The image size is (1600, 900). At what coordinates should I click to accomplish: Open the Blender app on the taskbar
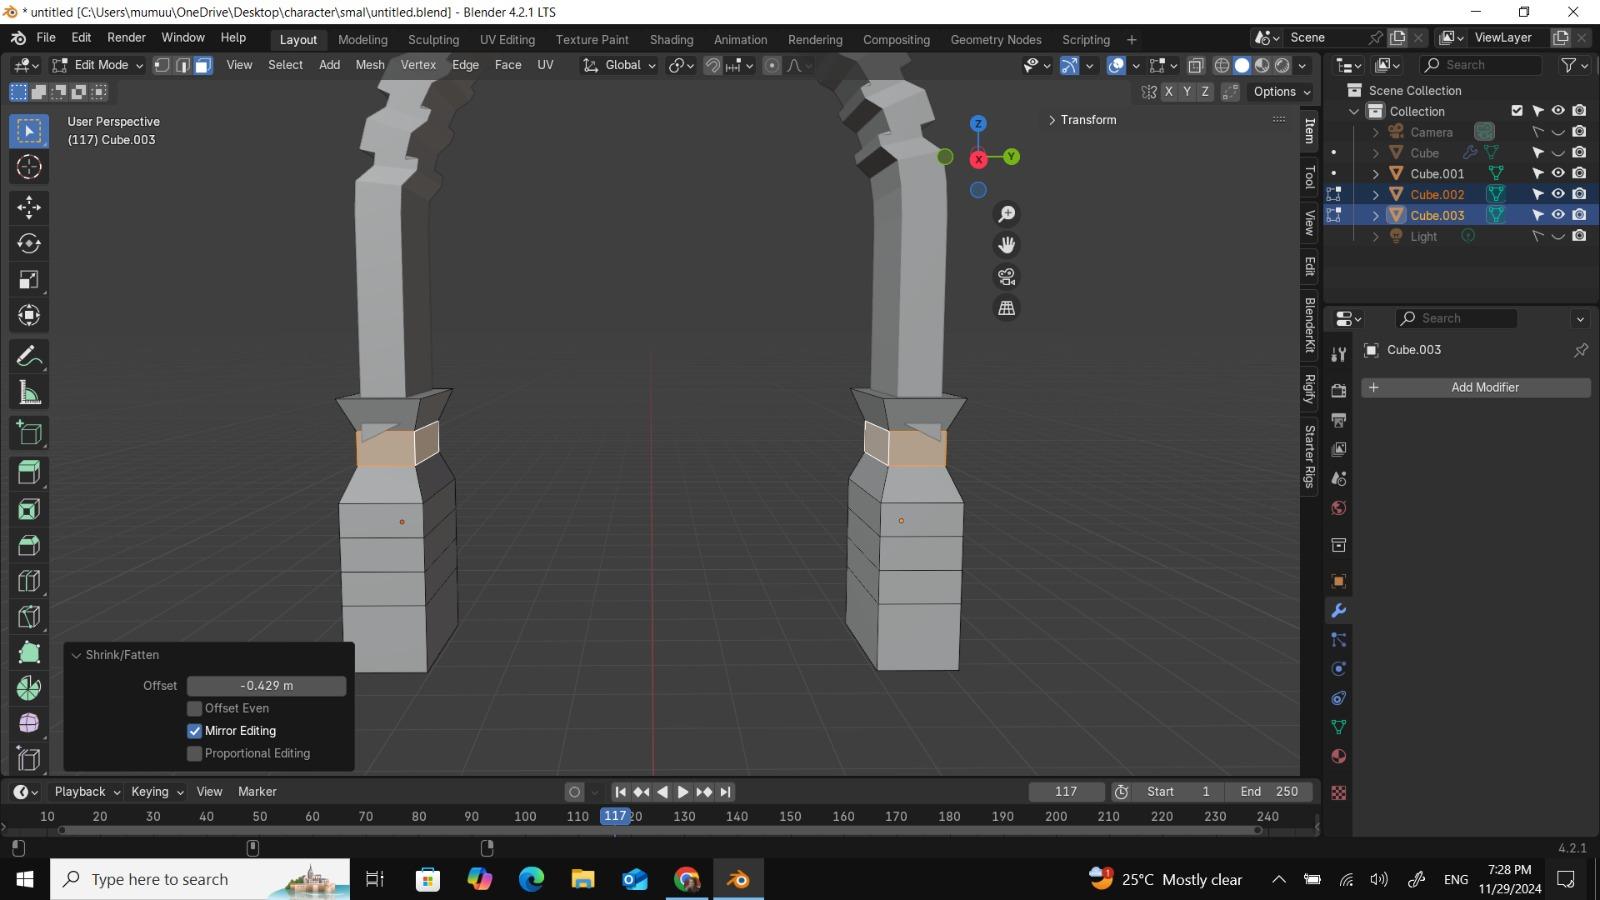click(x=739, y=880)
